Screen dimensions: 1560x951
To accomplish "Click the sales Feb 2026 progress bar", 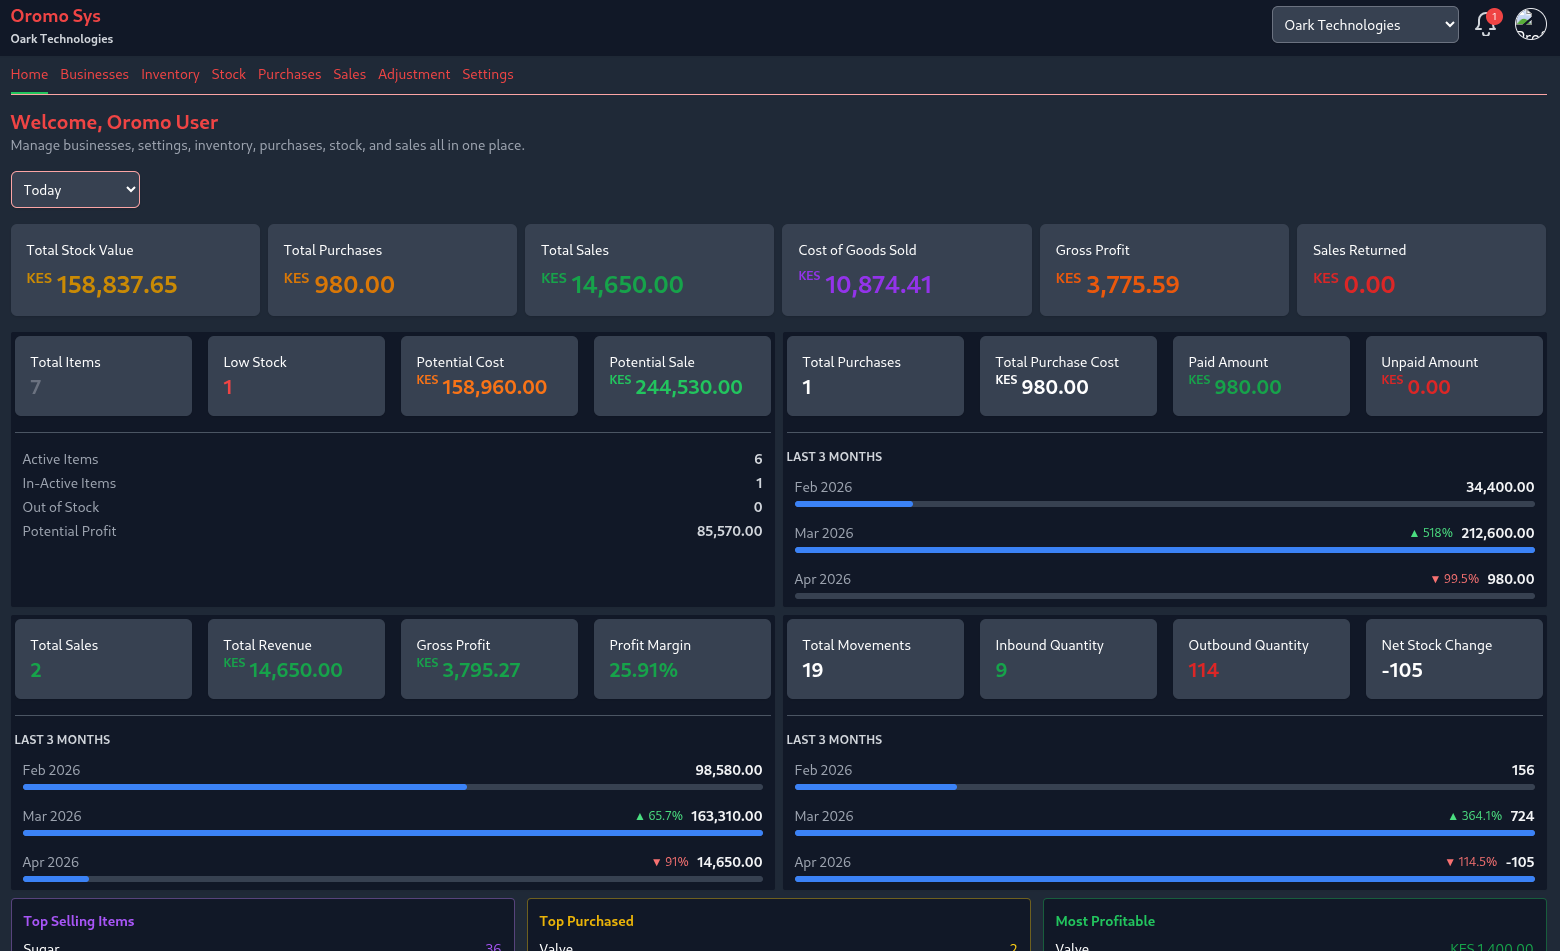I will click(x=392, y=787).
